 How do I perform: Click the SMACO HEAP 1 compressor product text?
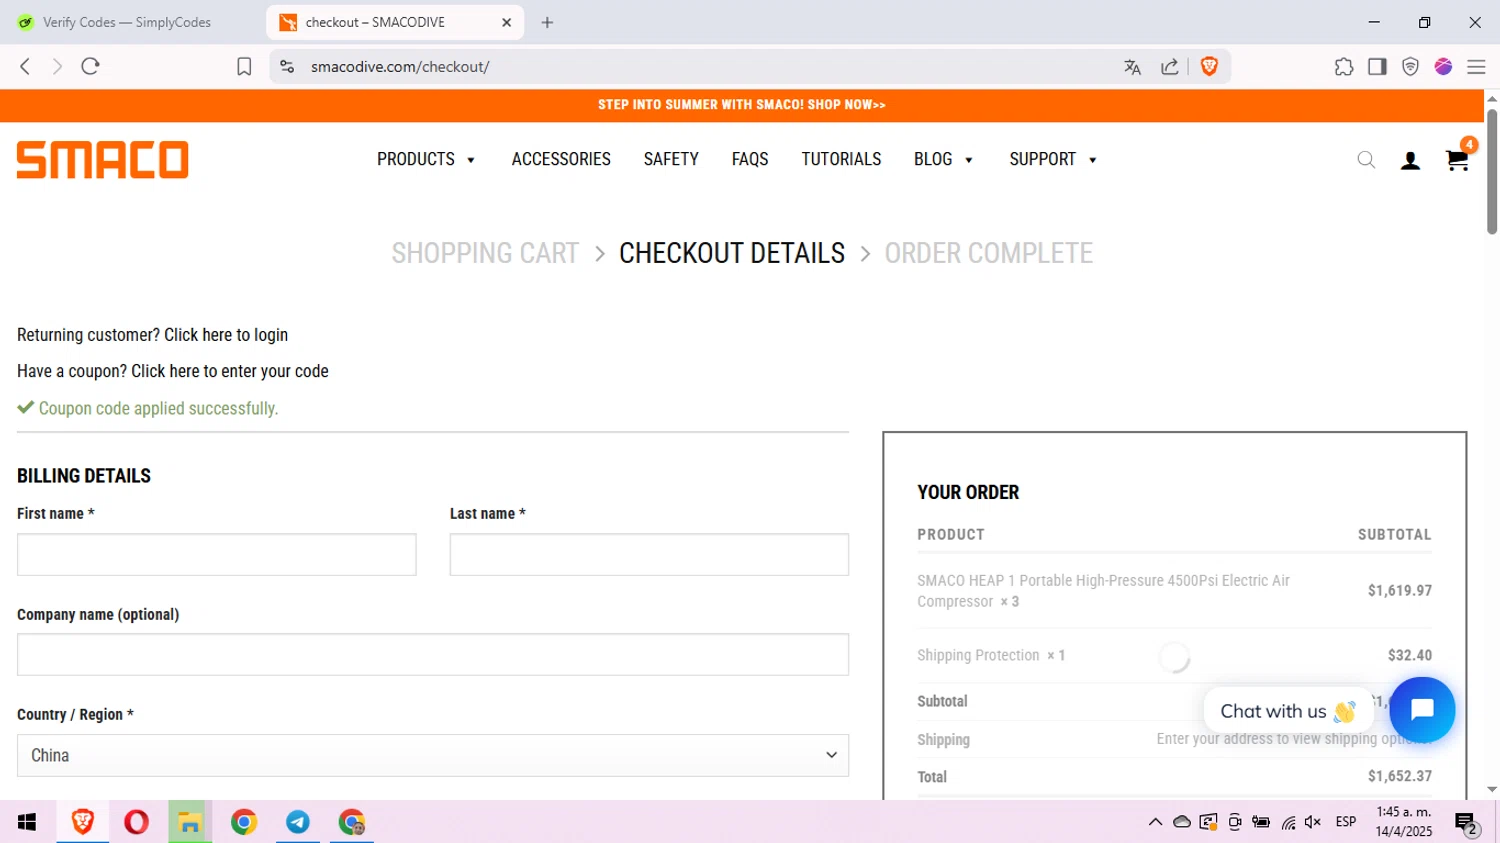click(x=1103, y=591)
